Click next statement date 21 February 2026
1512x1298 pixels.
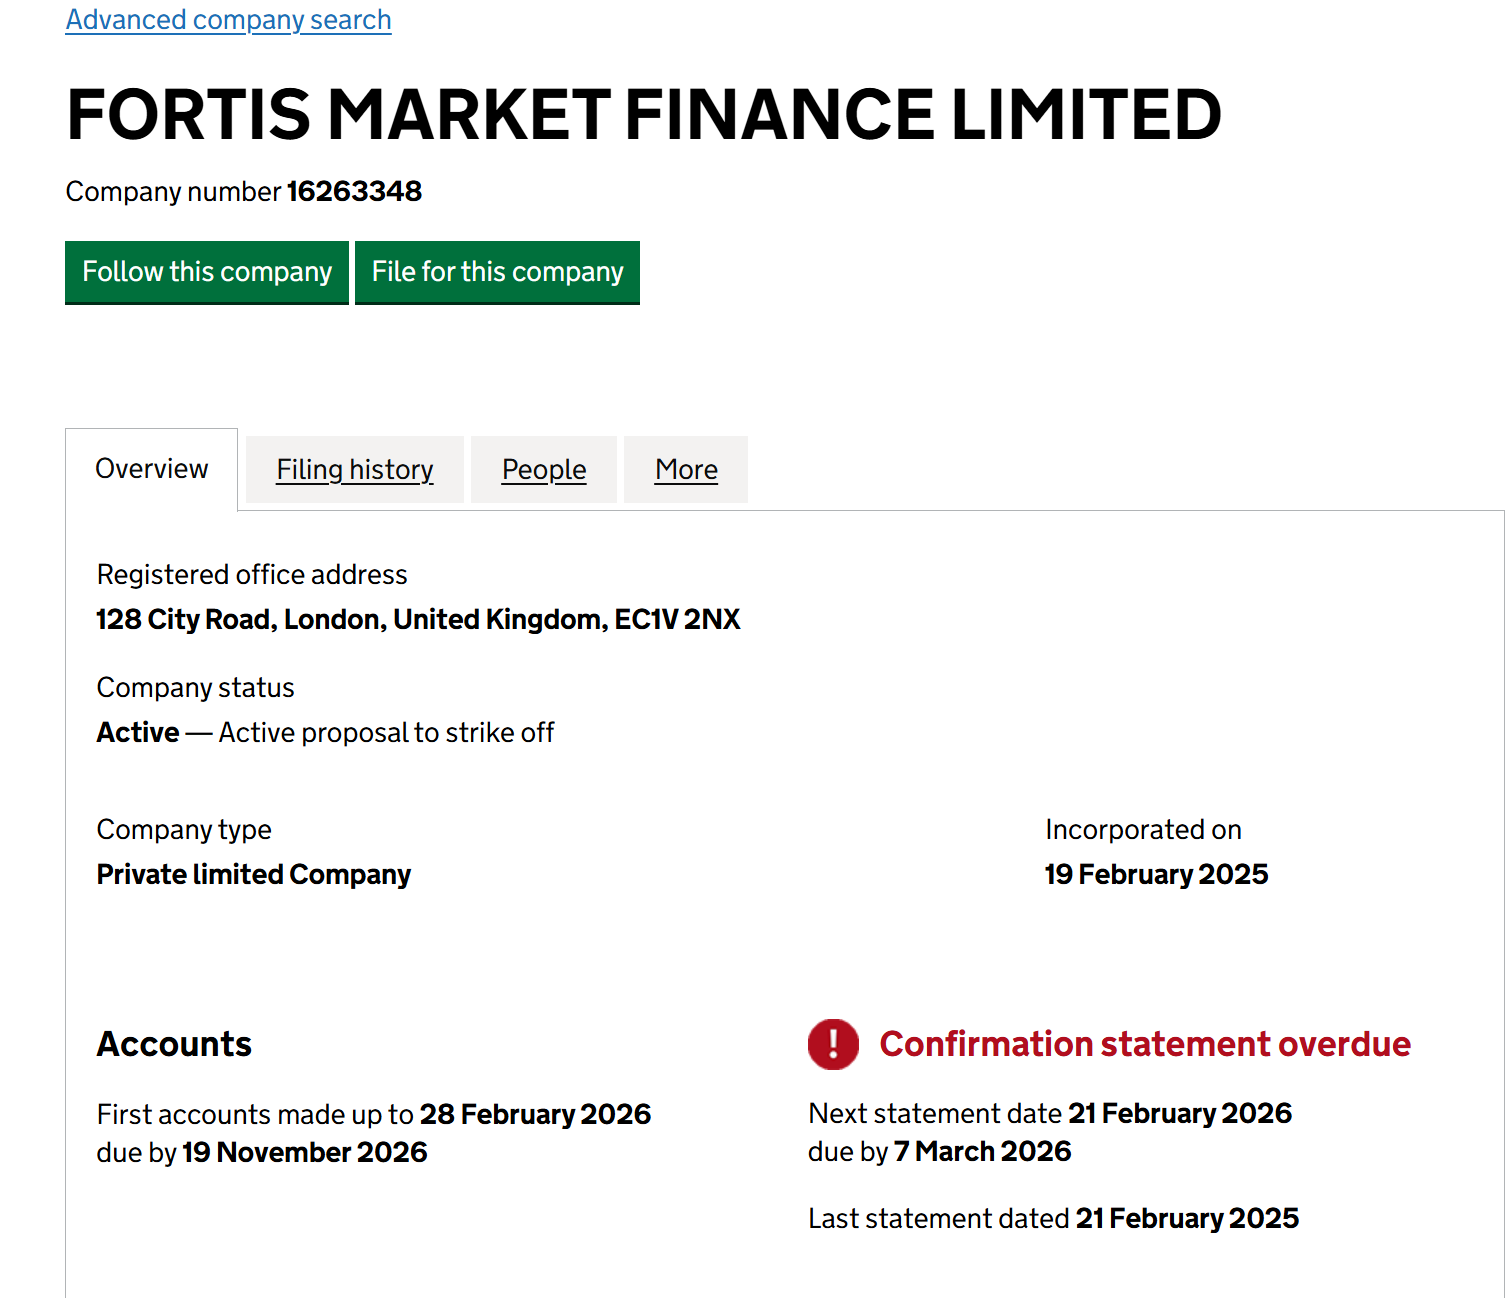pyautogui.click(x=1180, y=1113)
